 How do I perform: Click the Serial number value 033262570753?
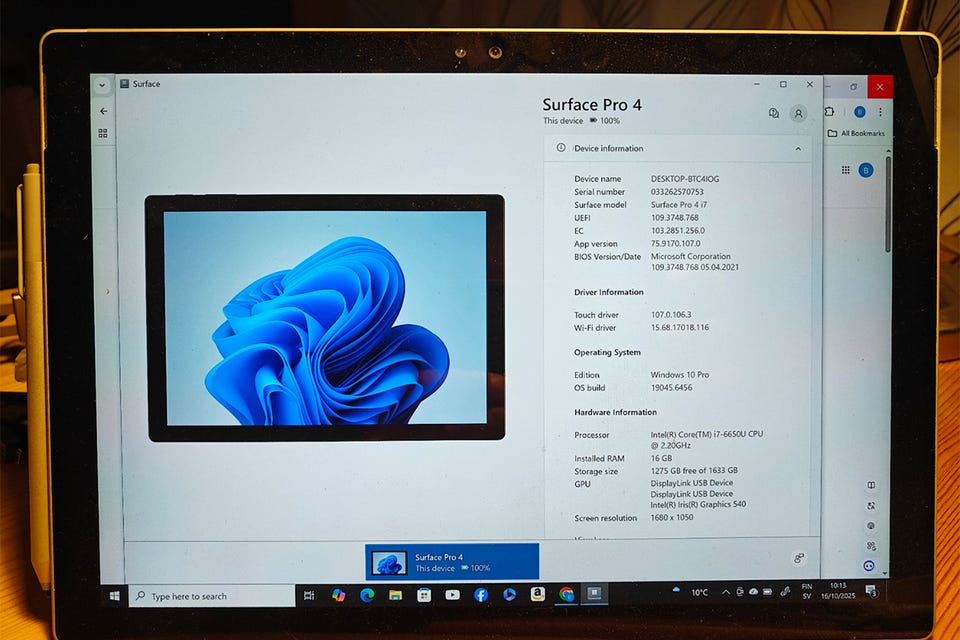click(x=677, y=192)
